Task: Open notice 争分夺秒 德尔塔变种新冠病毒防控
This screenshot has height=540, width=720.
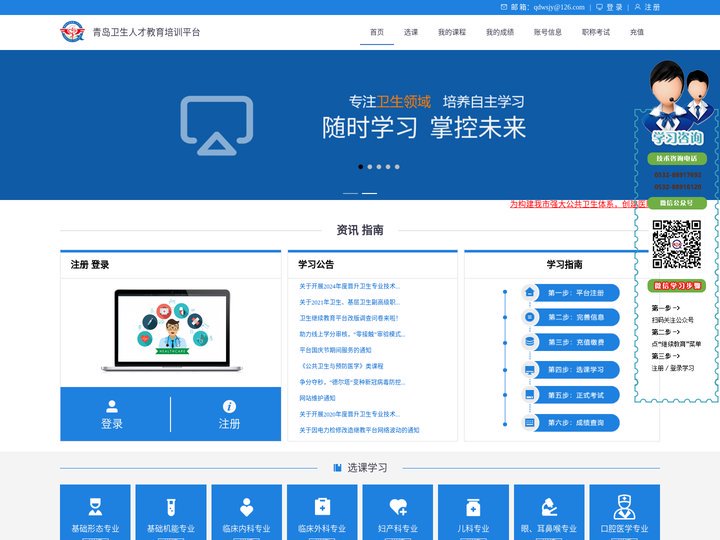Action: [352, 382]
